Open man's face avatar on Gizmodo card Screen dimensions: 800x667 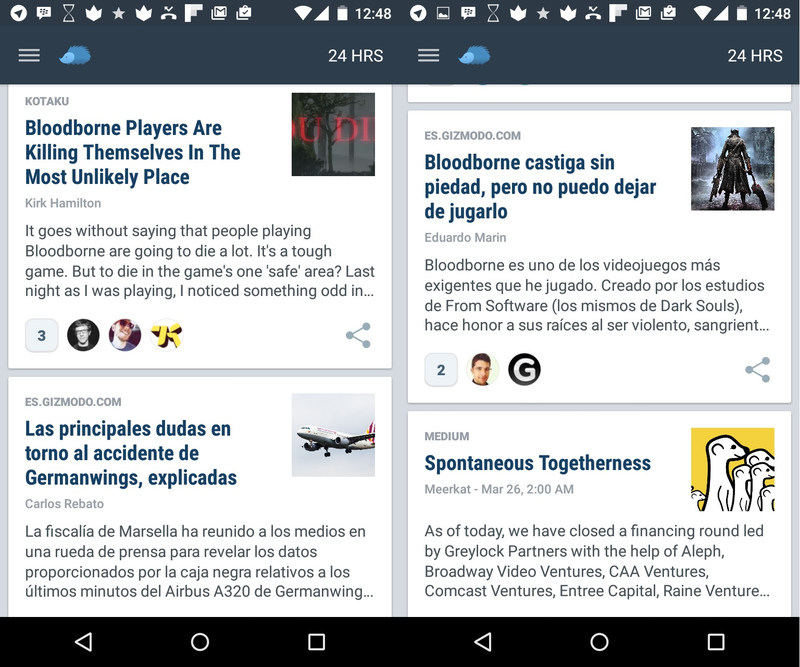coord(483,369)
